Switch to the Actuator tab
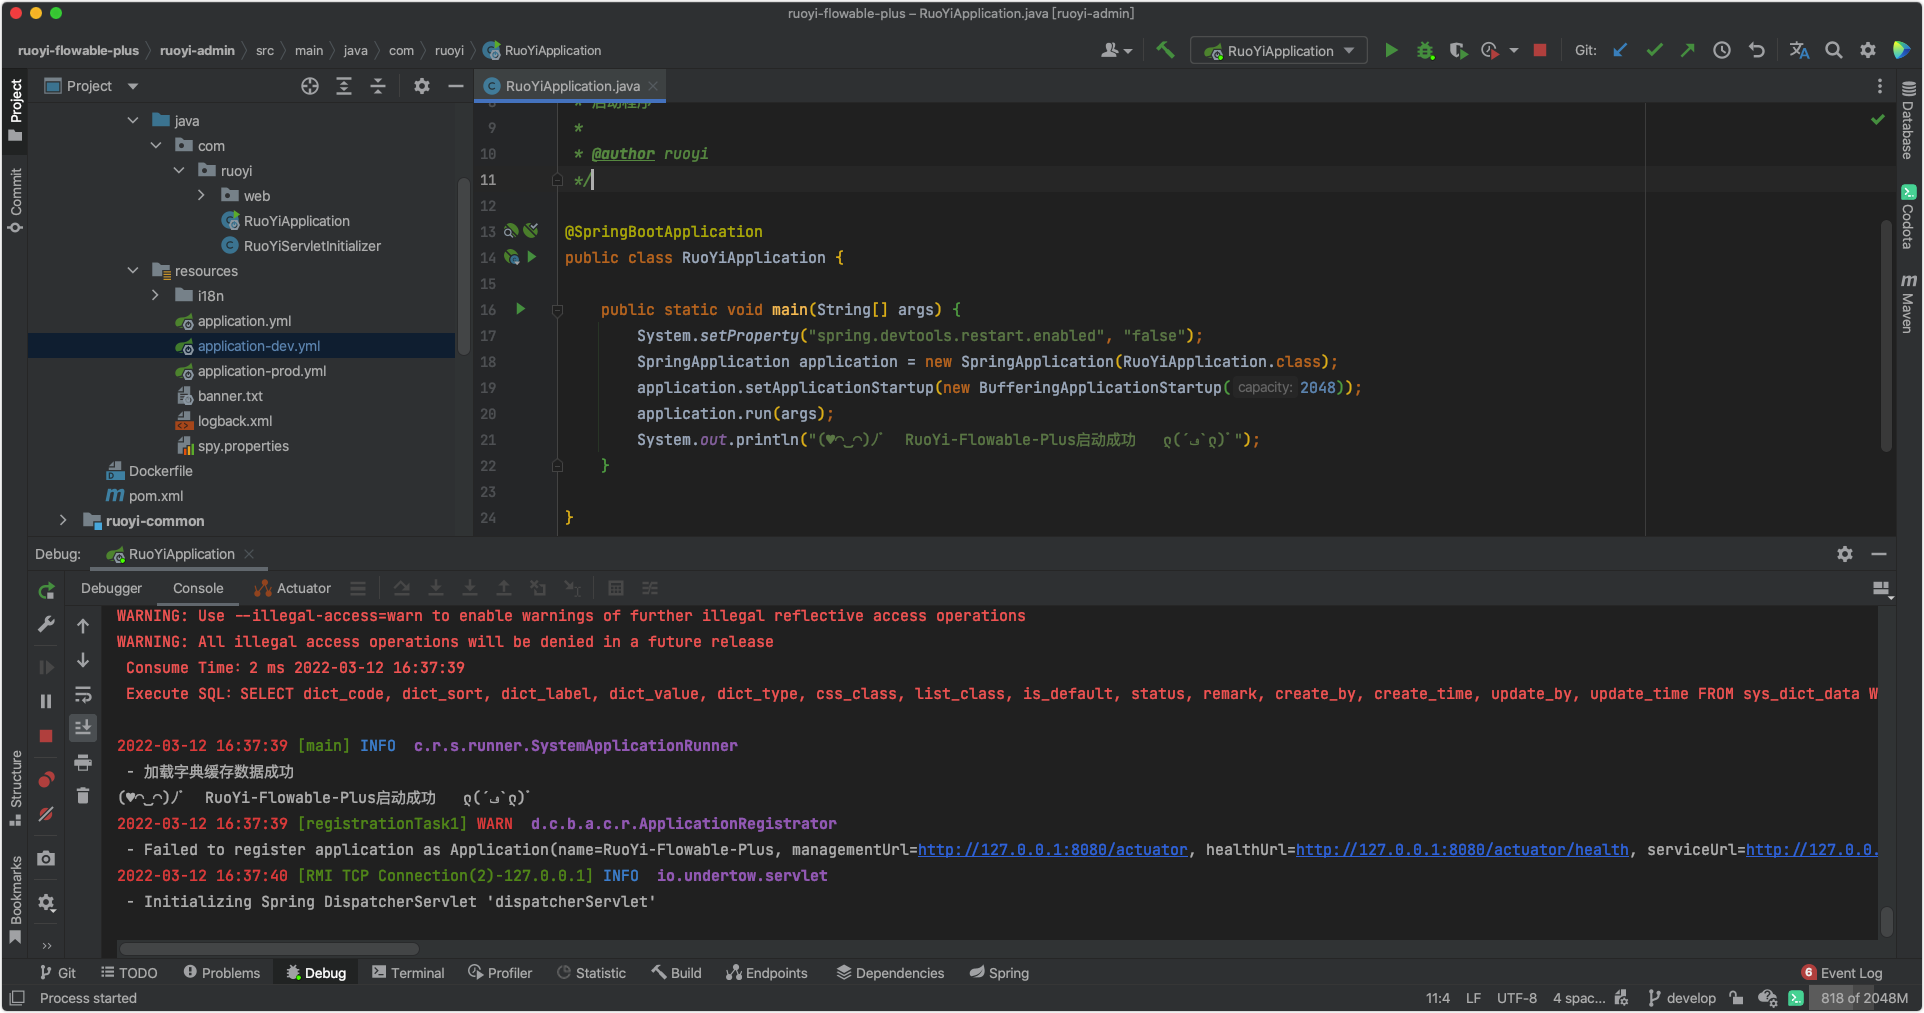1924x1013 pixels. (x=293, y=588)
